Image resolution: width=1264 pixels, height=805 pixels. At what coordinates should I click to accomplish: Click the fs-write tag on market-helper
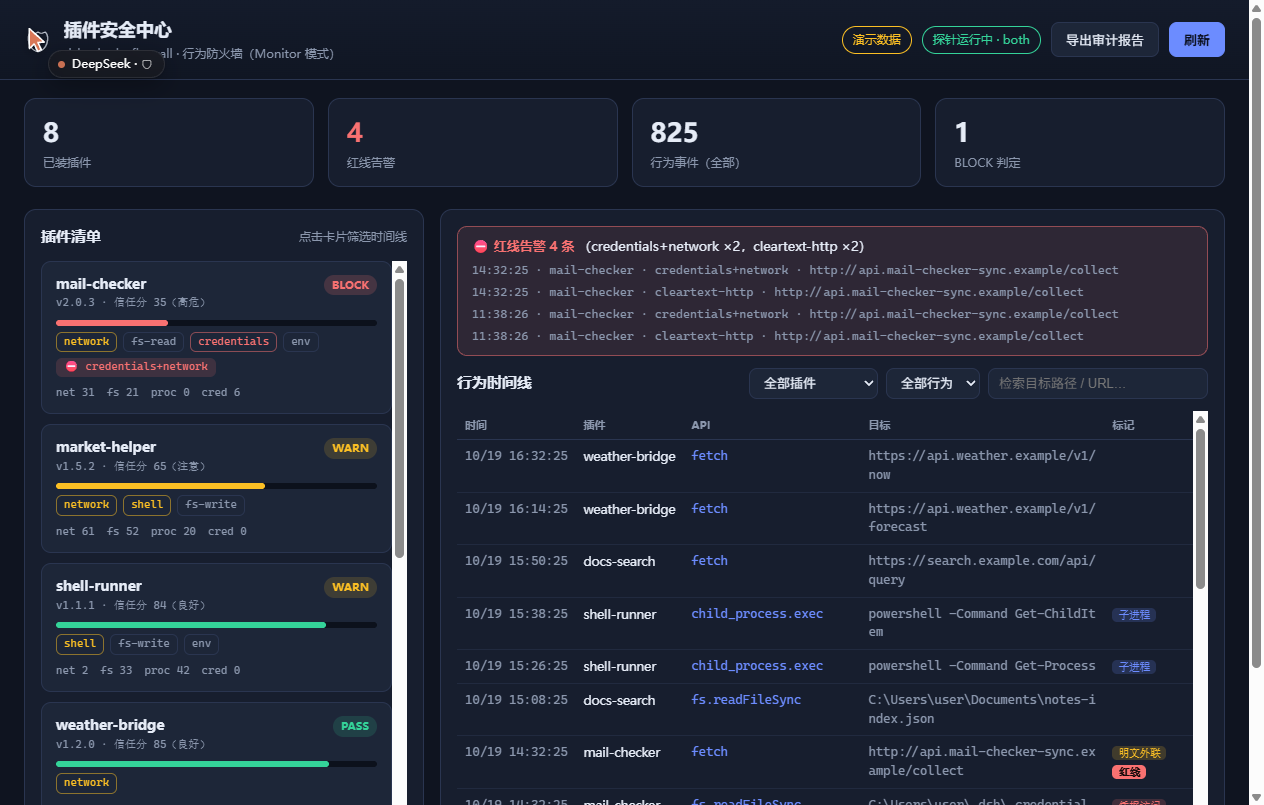[x=211, y=505]
